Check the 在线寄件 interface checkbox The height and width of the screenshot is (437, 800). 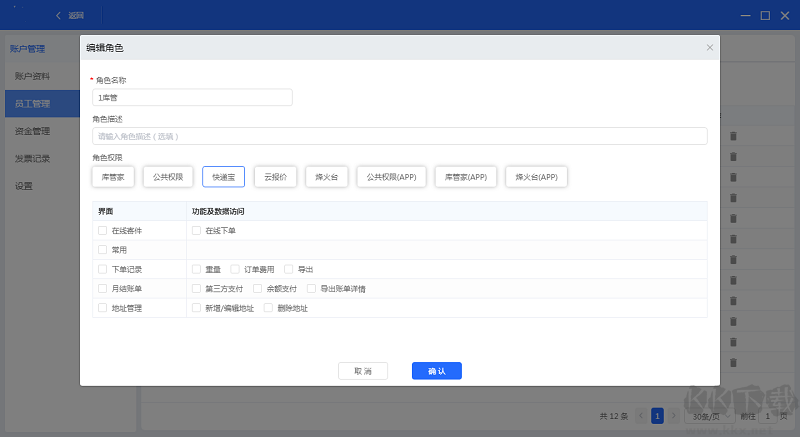point(103,230)
